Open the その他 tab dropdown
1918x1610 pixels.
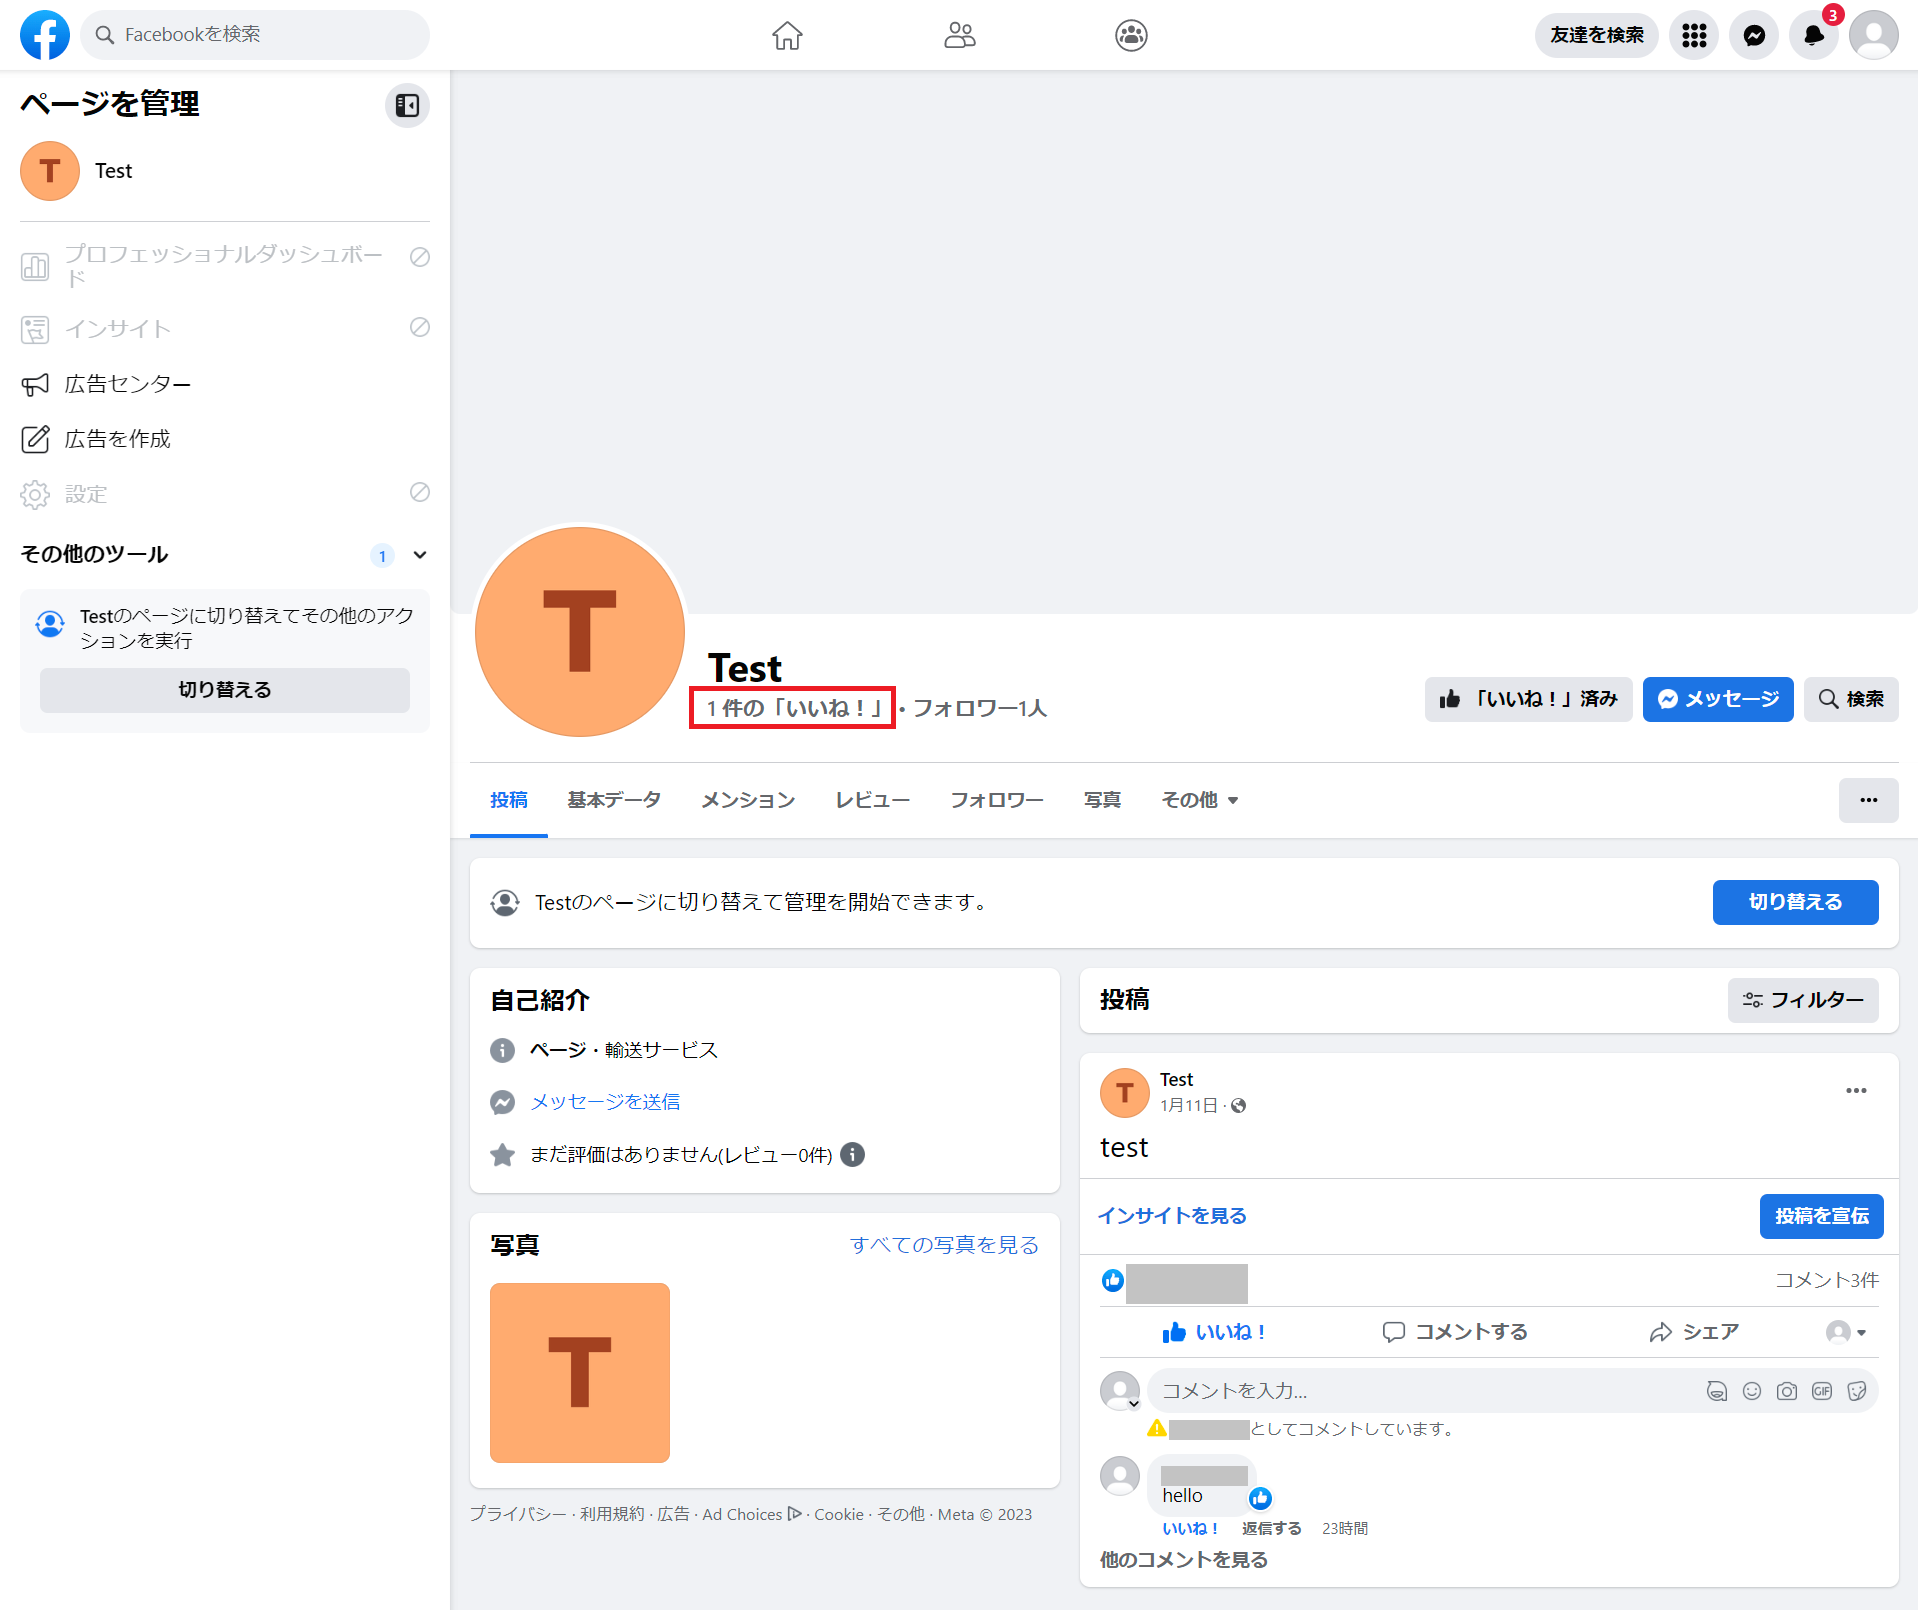[x=1200, y=800]
